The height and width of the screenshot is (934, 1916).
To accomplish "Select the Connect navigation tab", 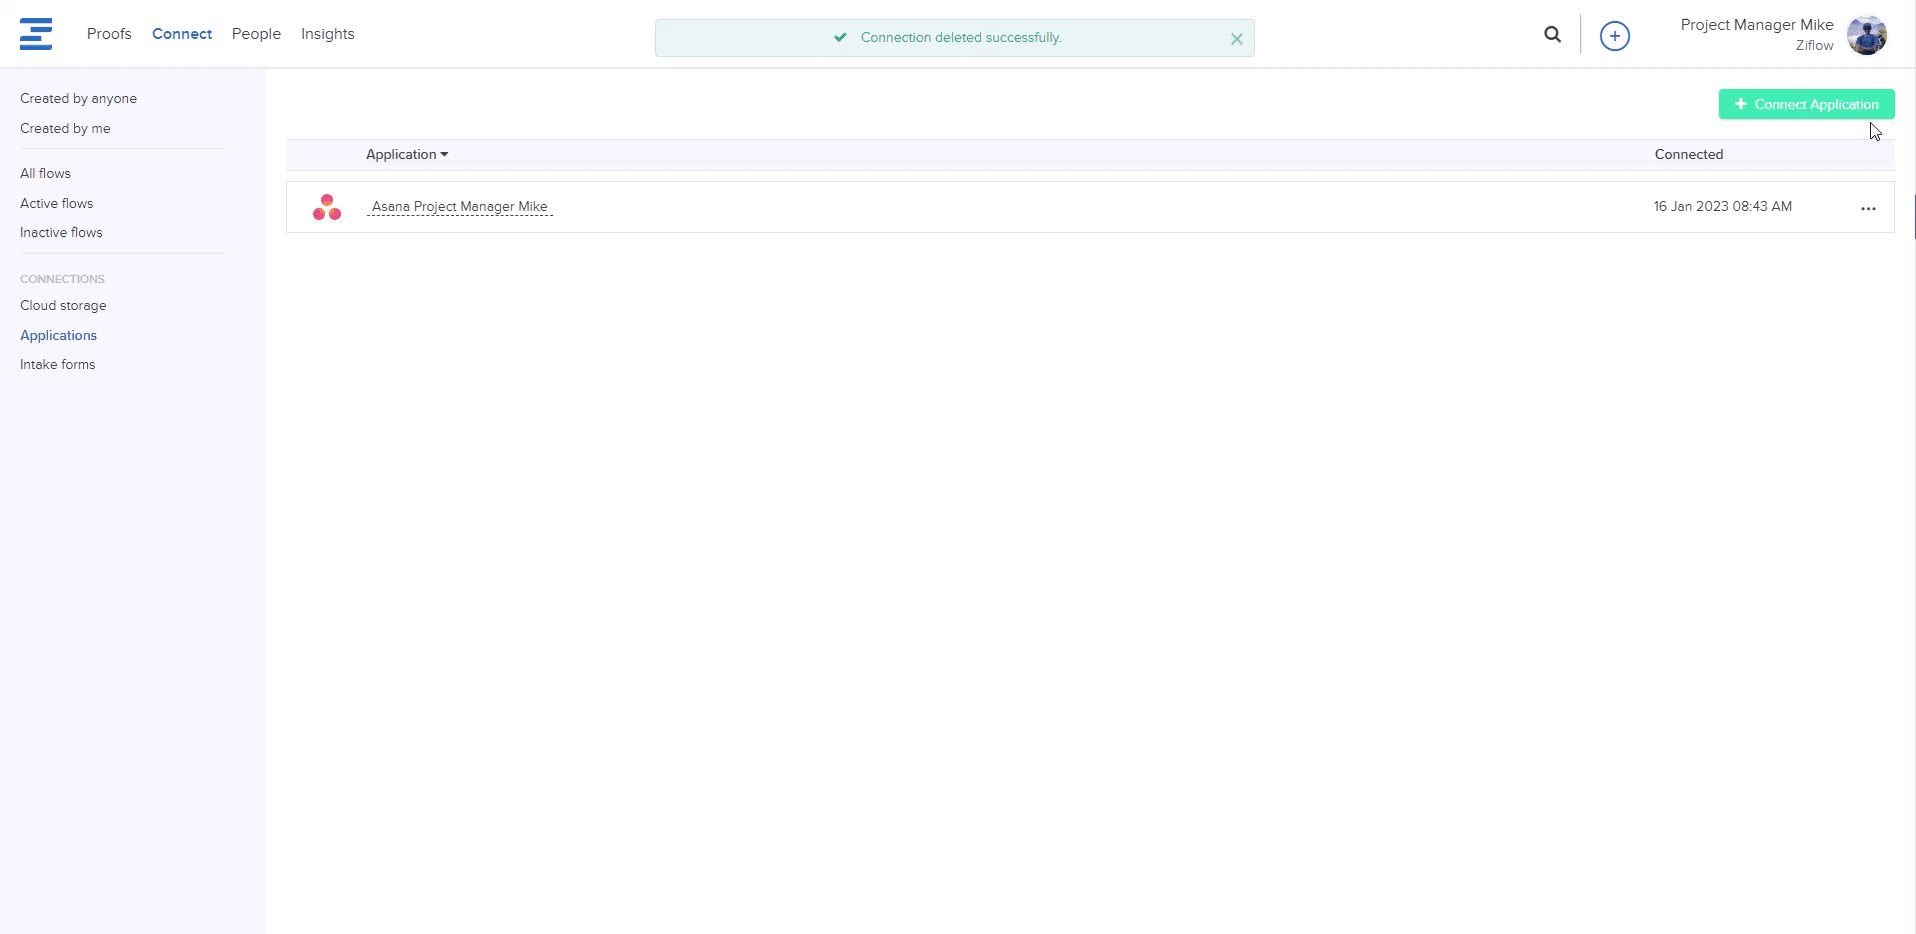I will point(182,34).
